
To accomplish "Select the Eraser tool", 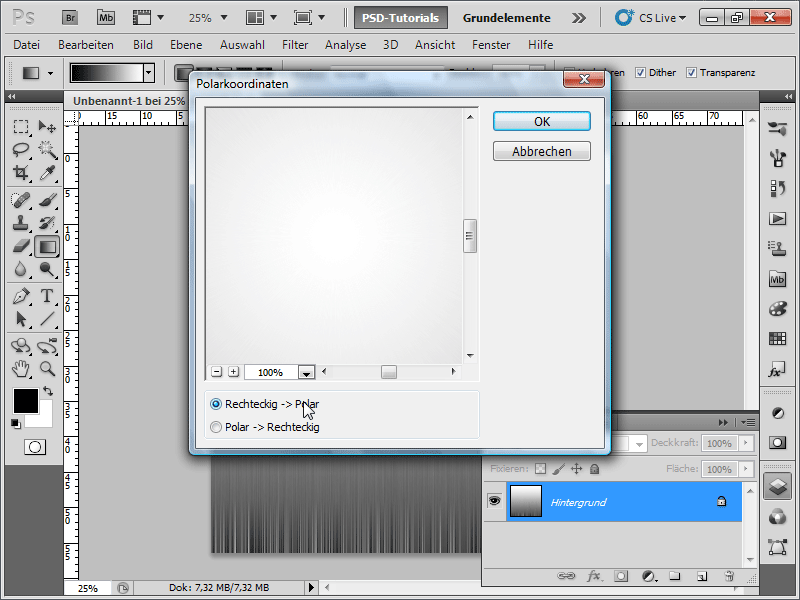I will click(x=21, y=246).
